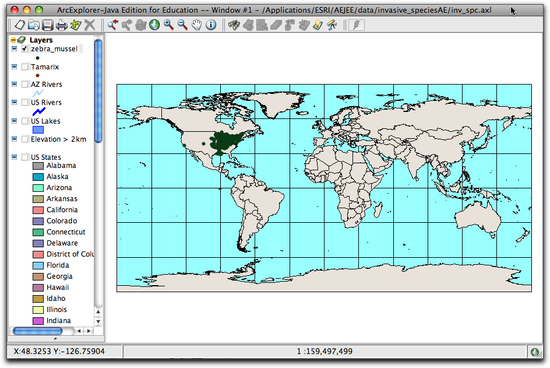Collapse the US States legend list
The width and height of the screenshot is (550, 368).
pos(14,157)
